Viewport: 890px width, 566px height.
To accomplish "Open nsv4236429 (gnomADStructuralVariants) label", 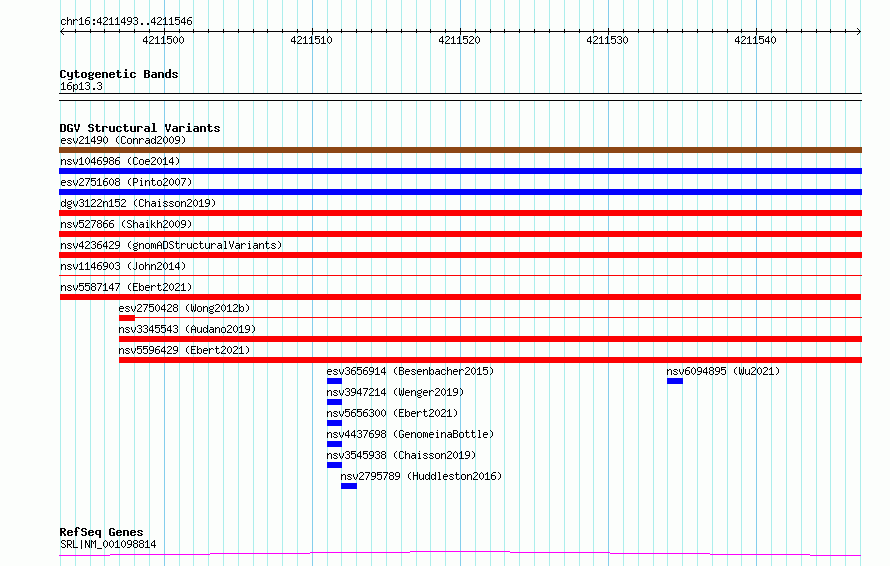I will pyautogui.click(x=171, y=245).
